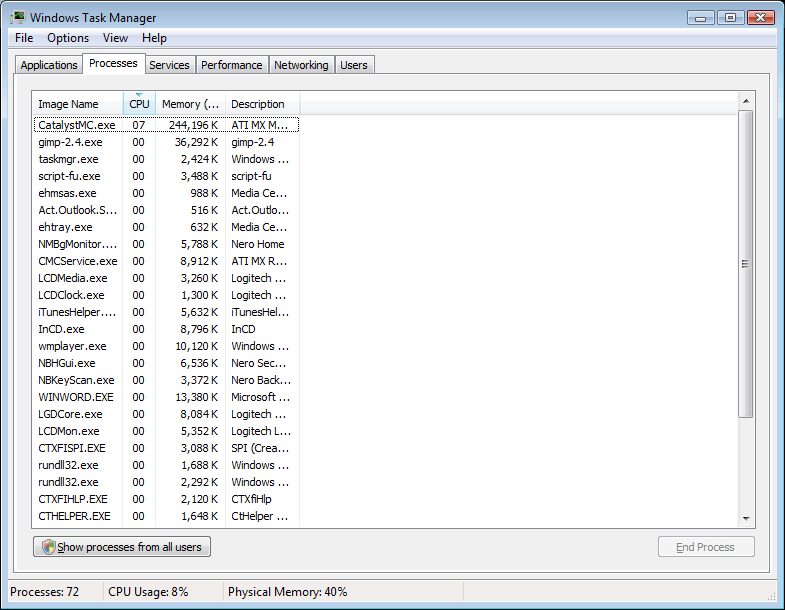Select the LCDClock.exe process
Screen dimensions: 785x610
pos(166,295)
